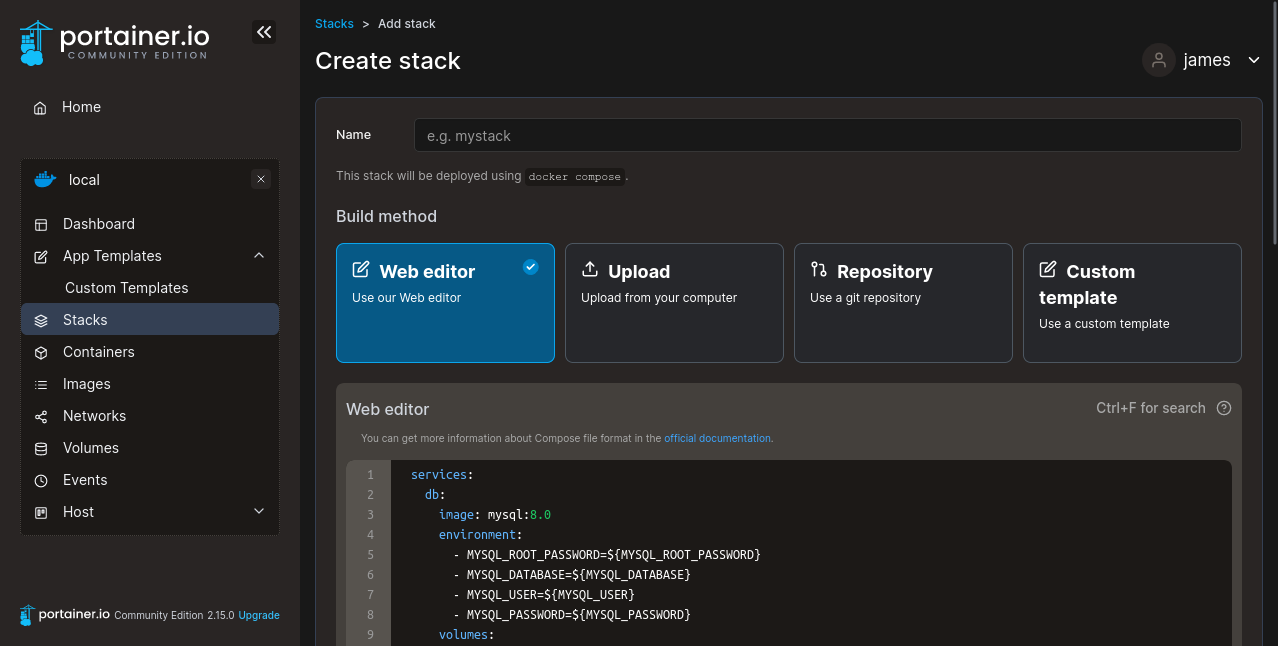The image size is (1278, 646).
Task: Open the Containers page
Action: tap(98, 352)
